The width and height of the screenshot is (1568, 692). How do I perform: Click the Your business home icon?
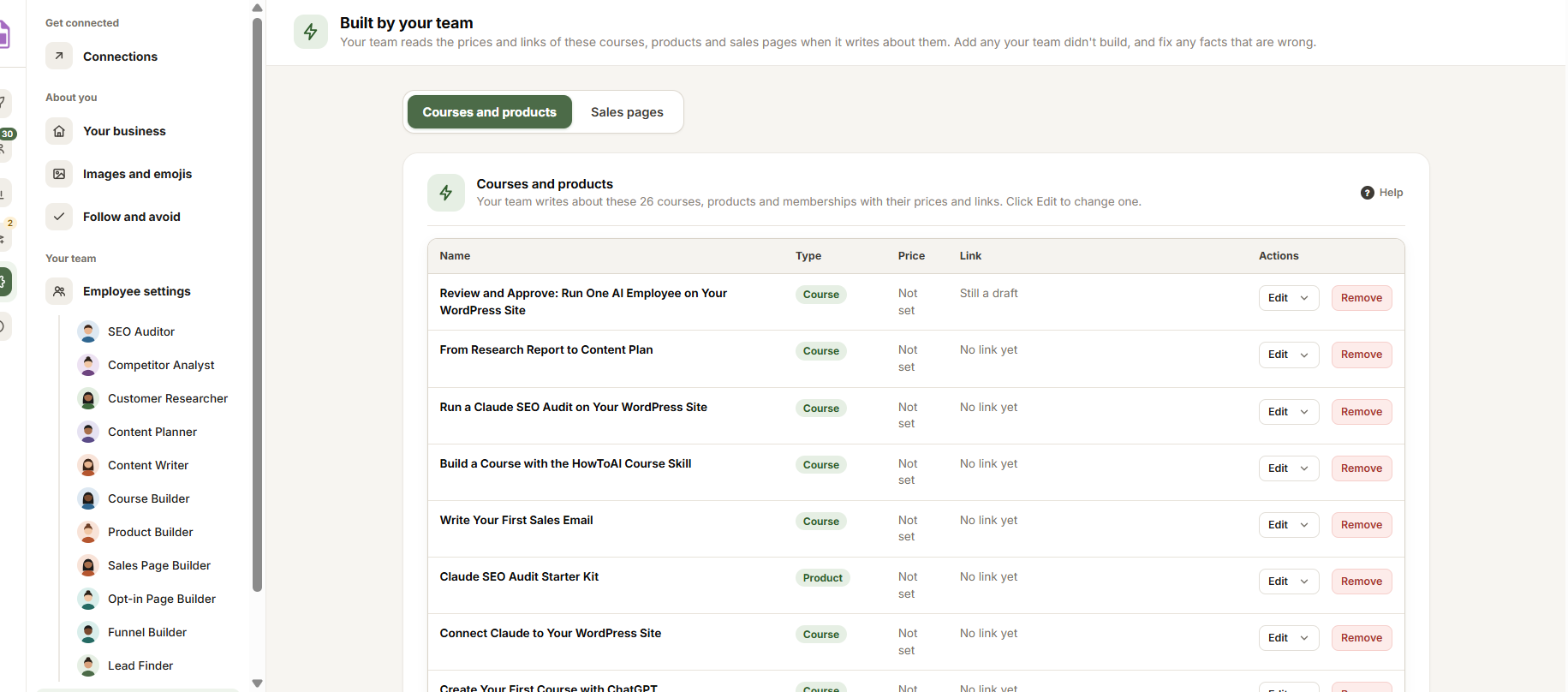coord(59,131)
